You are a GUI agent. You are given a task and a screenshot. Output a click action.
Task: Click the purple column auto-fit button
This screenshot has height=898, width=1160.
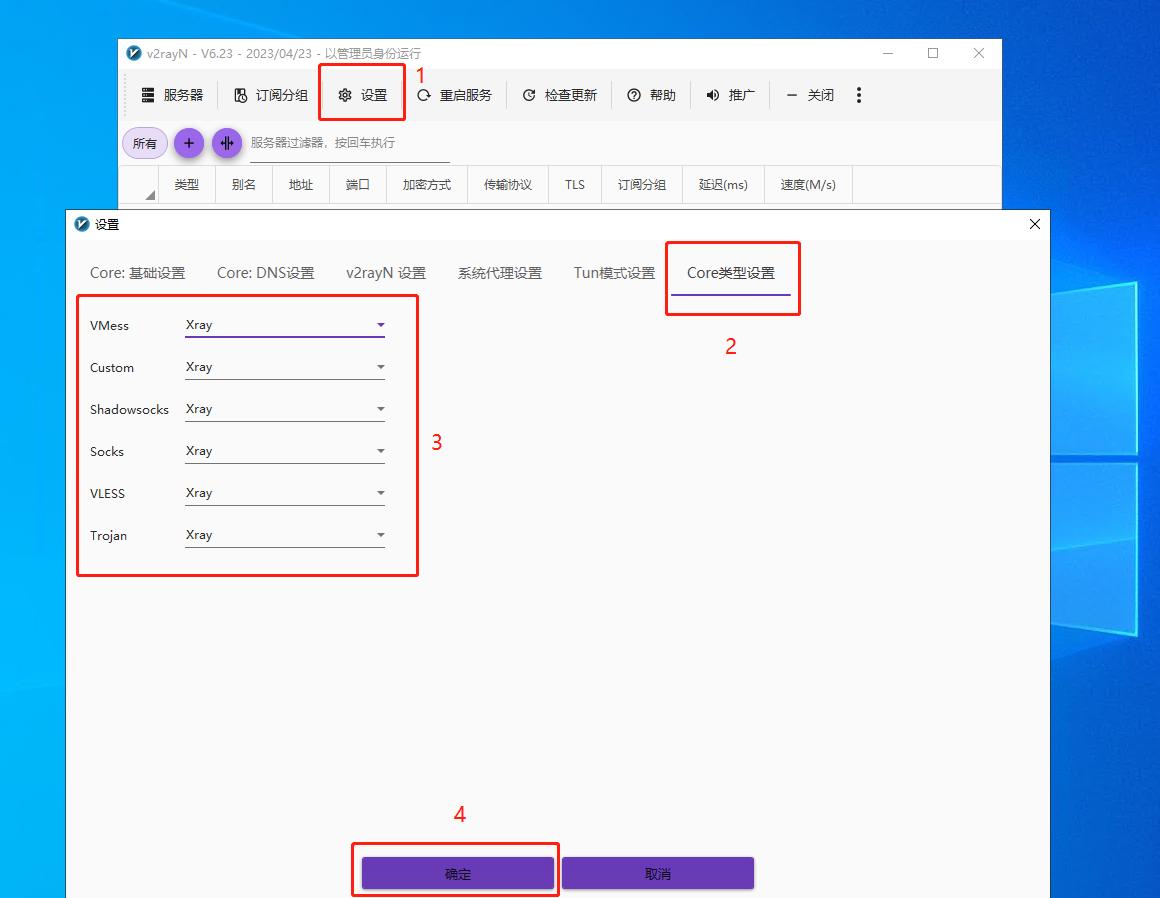click(227, 143)
